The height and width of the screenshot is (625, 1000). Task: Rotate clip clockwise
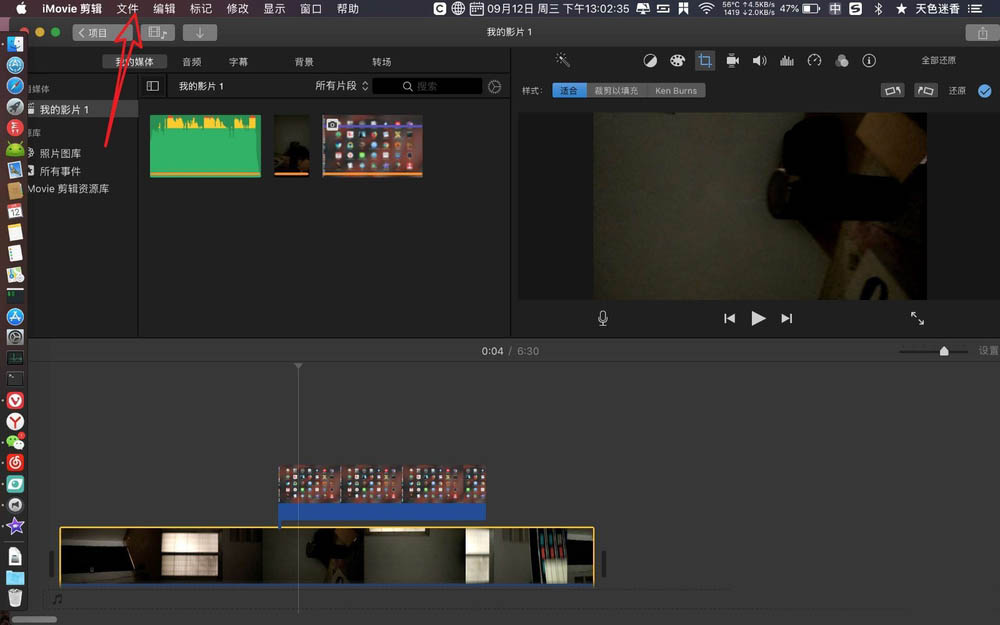pos(925,91)
